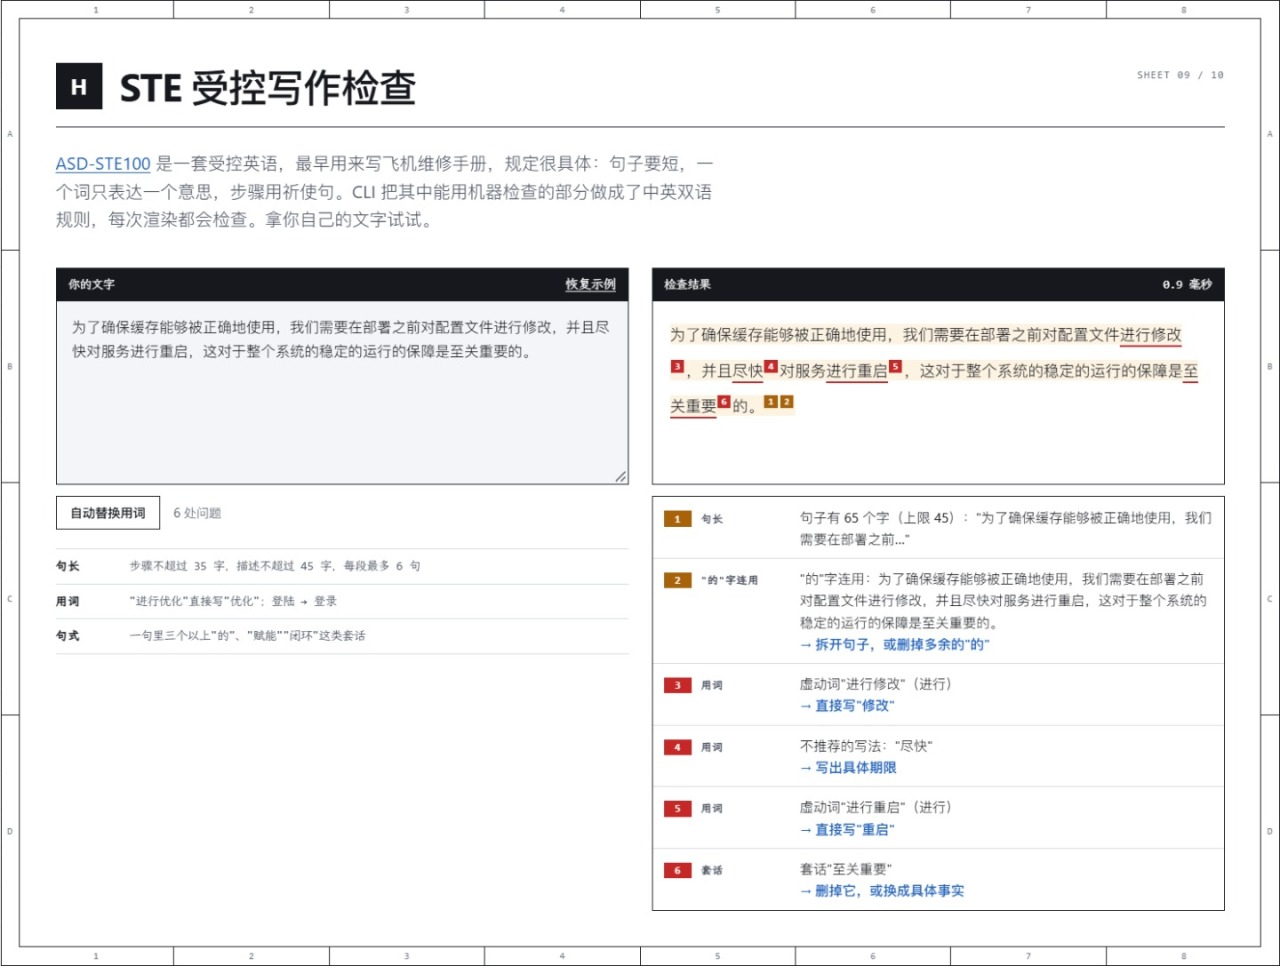The height and width of the screenshot is (966, 1280).
Task: Click the 自动替换用词 button
Action: click(108, 513)
